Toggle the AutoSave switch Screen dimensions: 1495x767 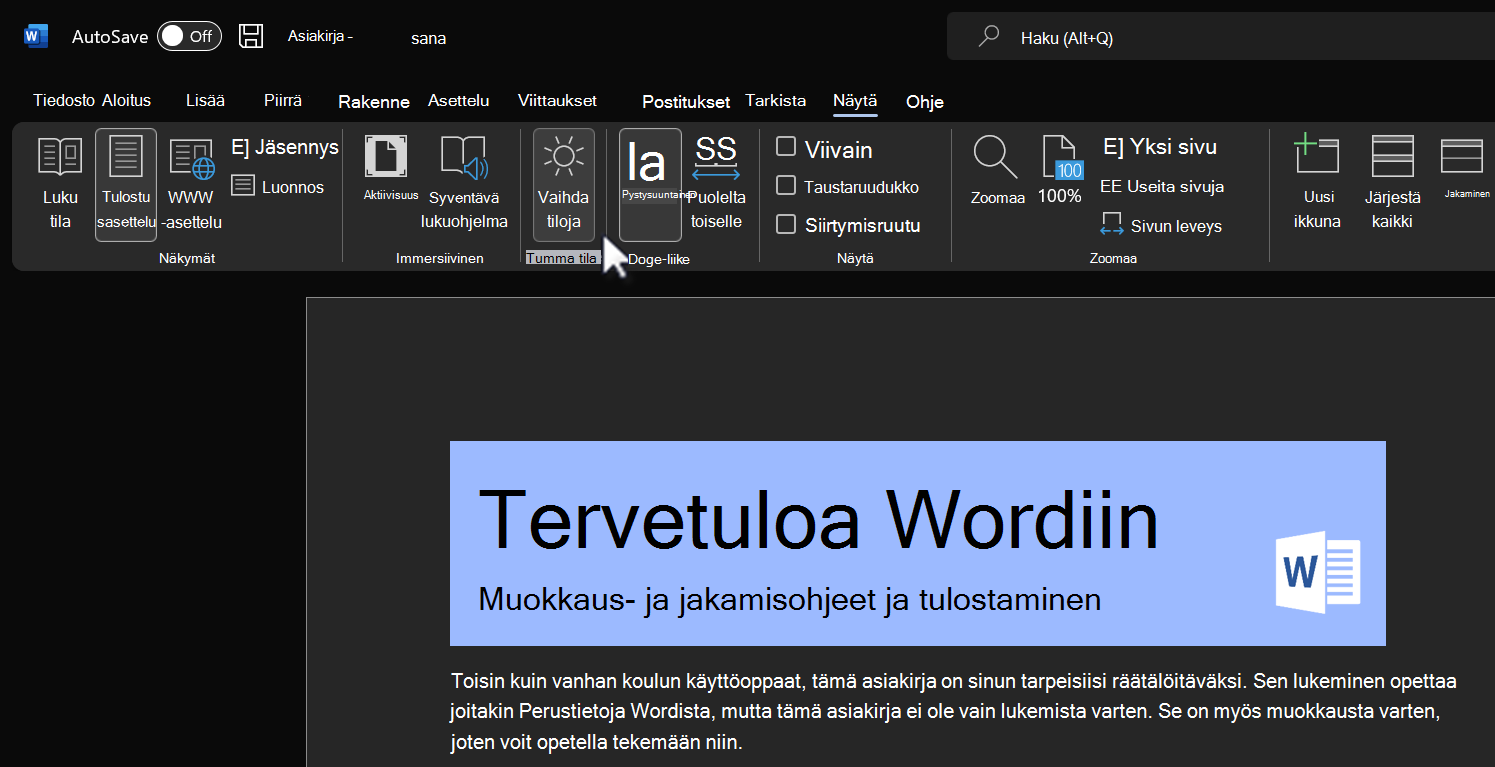(x=189, y=37)
